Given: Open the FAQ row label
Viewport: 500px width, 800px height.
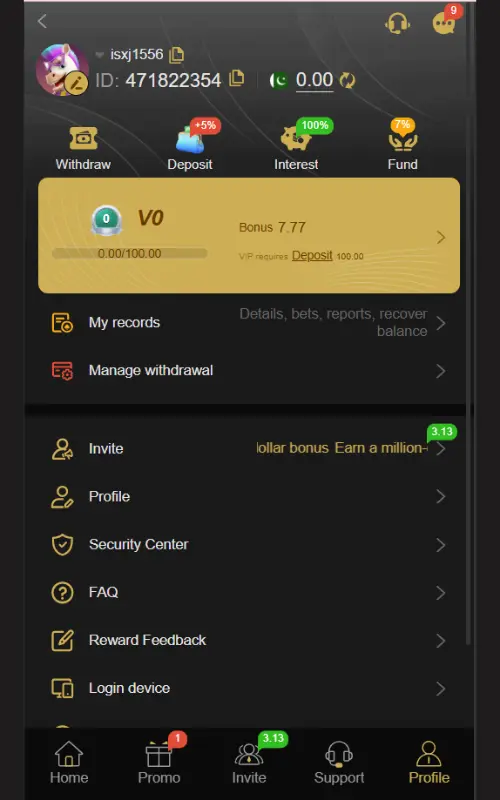Looking at the screenshot, I should pos(104,592).
